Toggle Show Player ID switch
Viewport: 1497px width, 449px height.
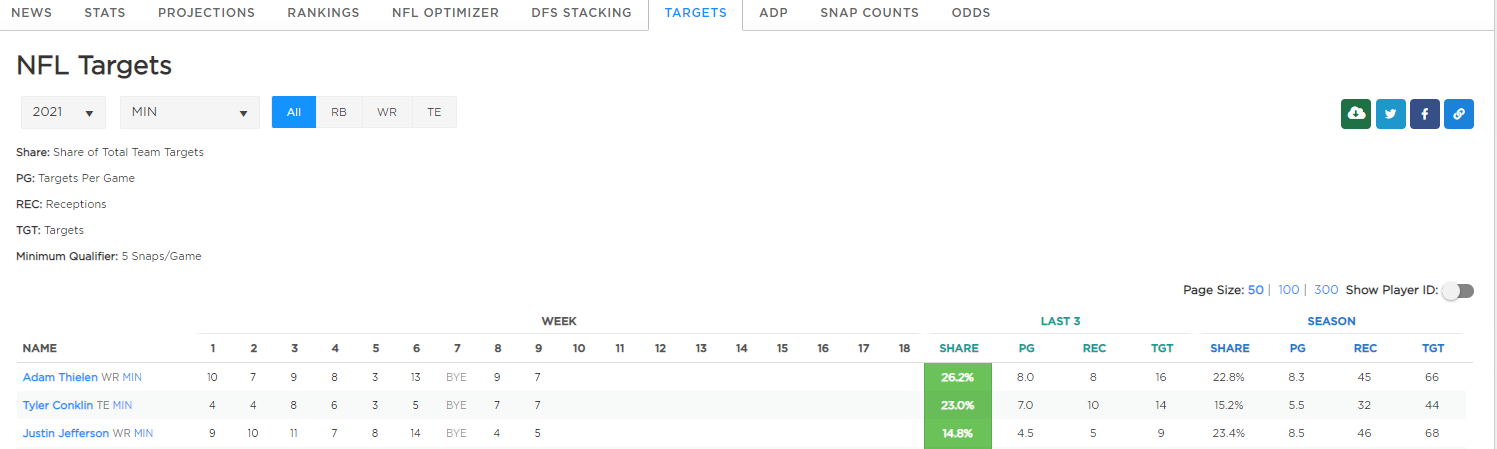1459,291
